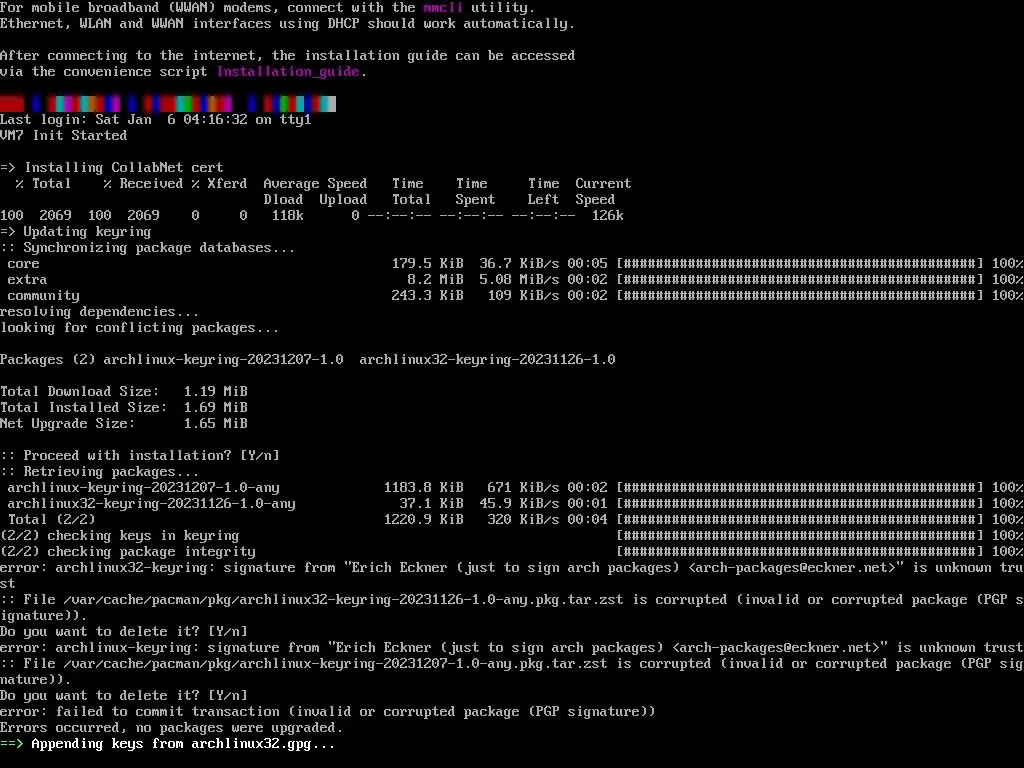This screenshot has width=1024, height=768.
Task: Click ':: Synchronizing package databases...' line
Action: pyautogui.click(x=148, y=248)
